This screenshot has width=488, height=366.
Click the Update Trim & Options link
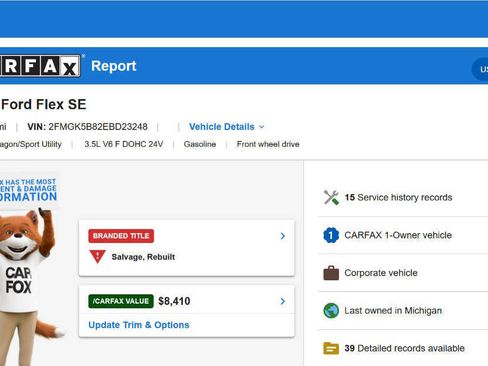tap(139, 325)
